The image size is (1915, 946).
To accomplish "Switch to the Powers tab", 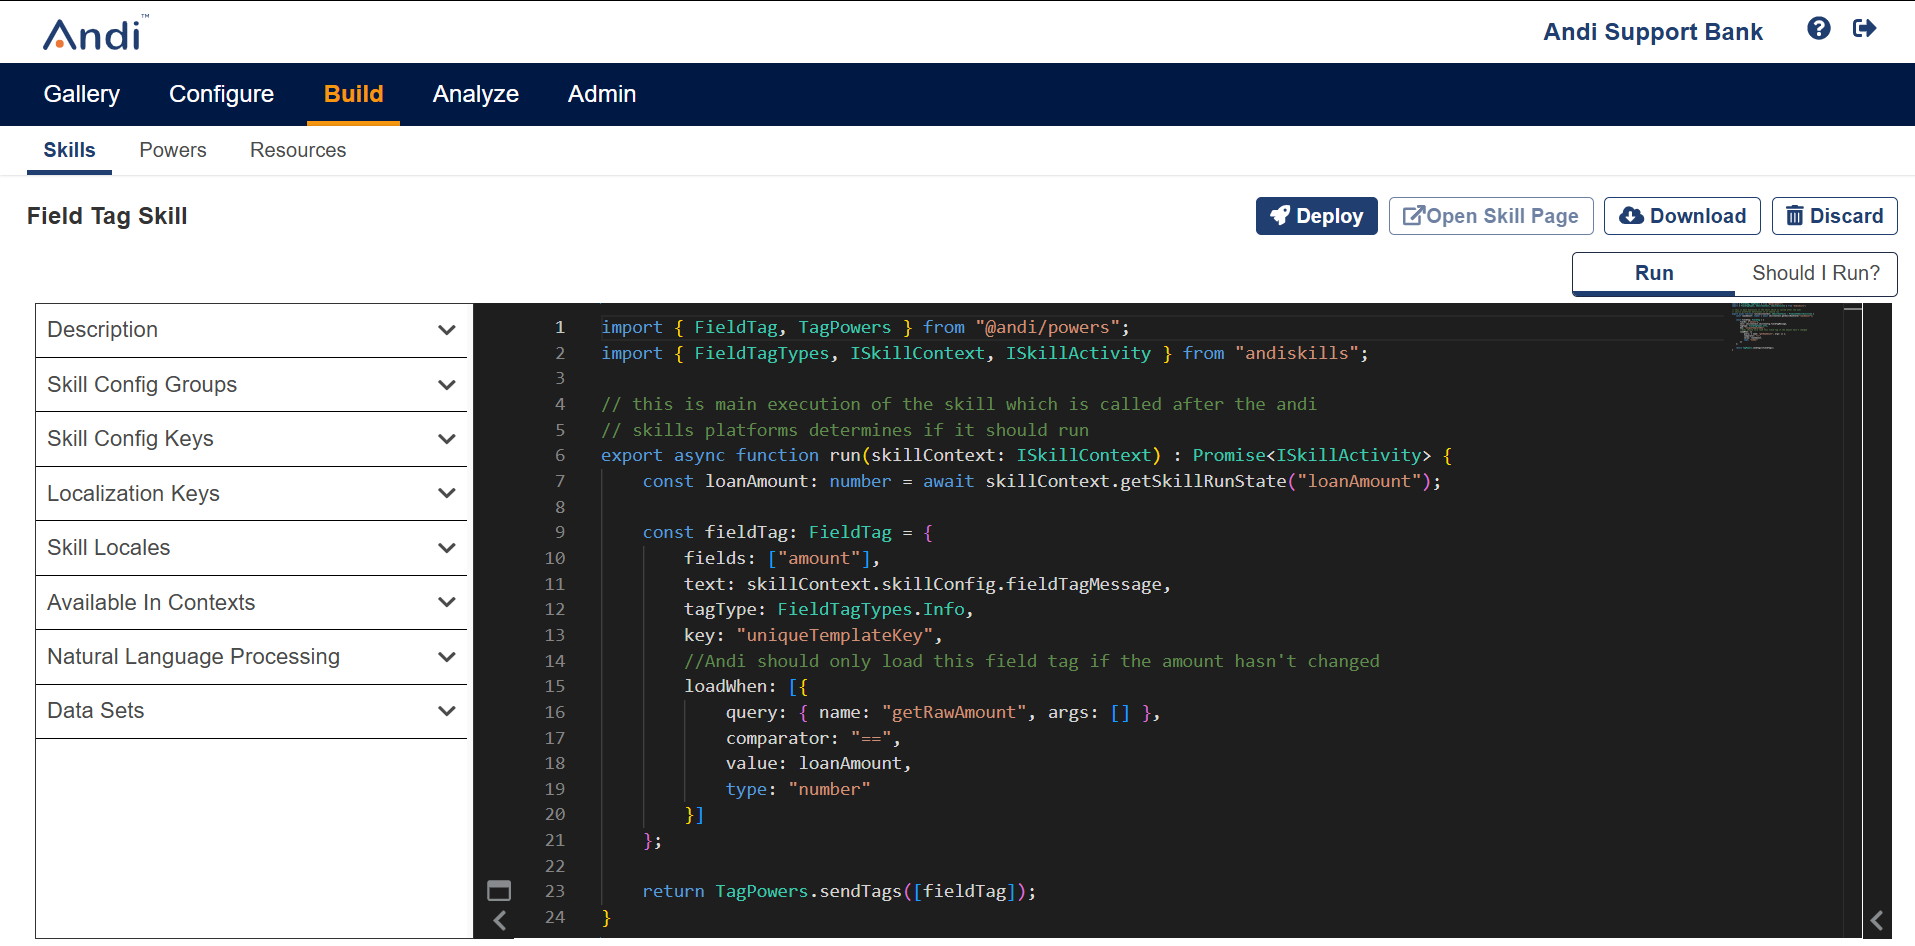I will (173, 150).
